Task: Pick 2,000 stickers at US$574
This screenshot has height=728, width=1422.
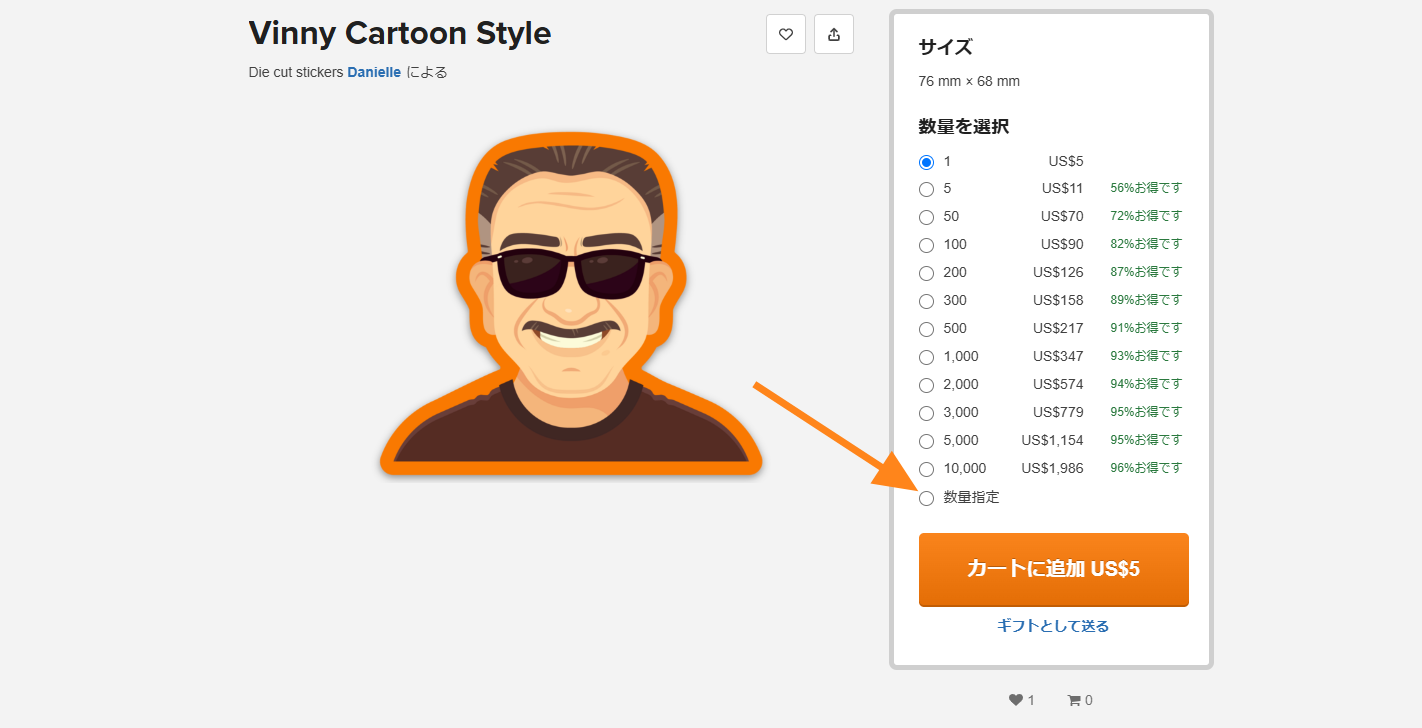Action: click(926, 385)
